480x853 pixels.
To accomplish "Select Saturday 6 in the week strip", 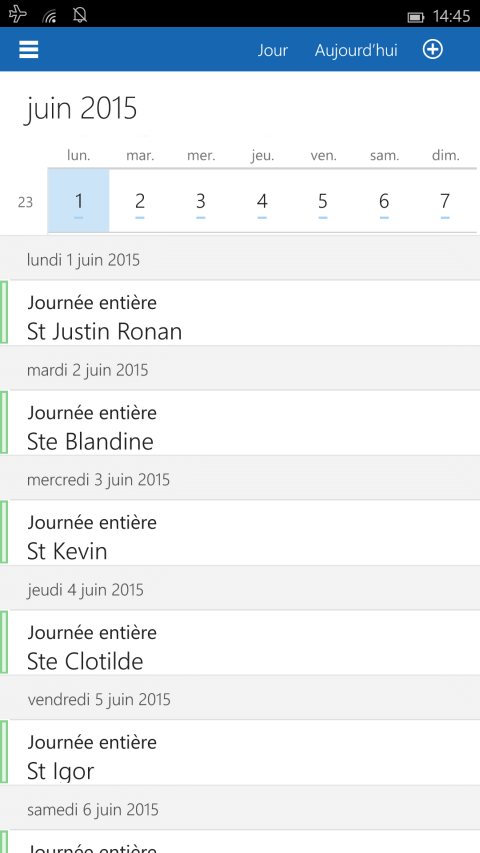I will [x=384, y=201].
